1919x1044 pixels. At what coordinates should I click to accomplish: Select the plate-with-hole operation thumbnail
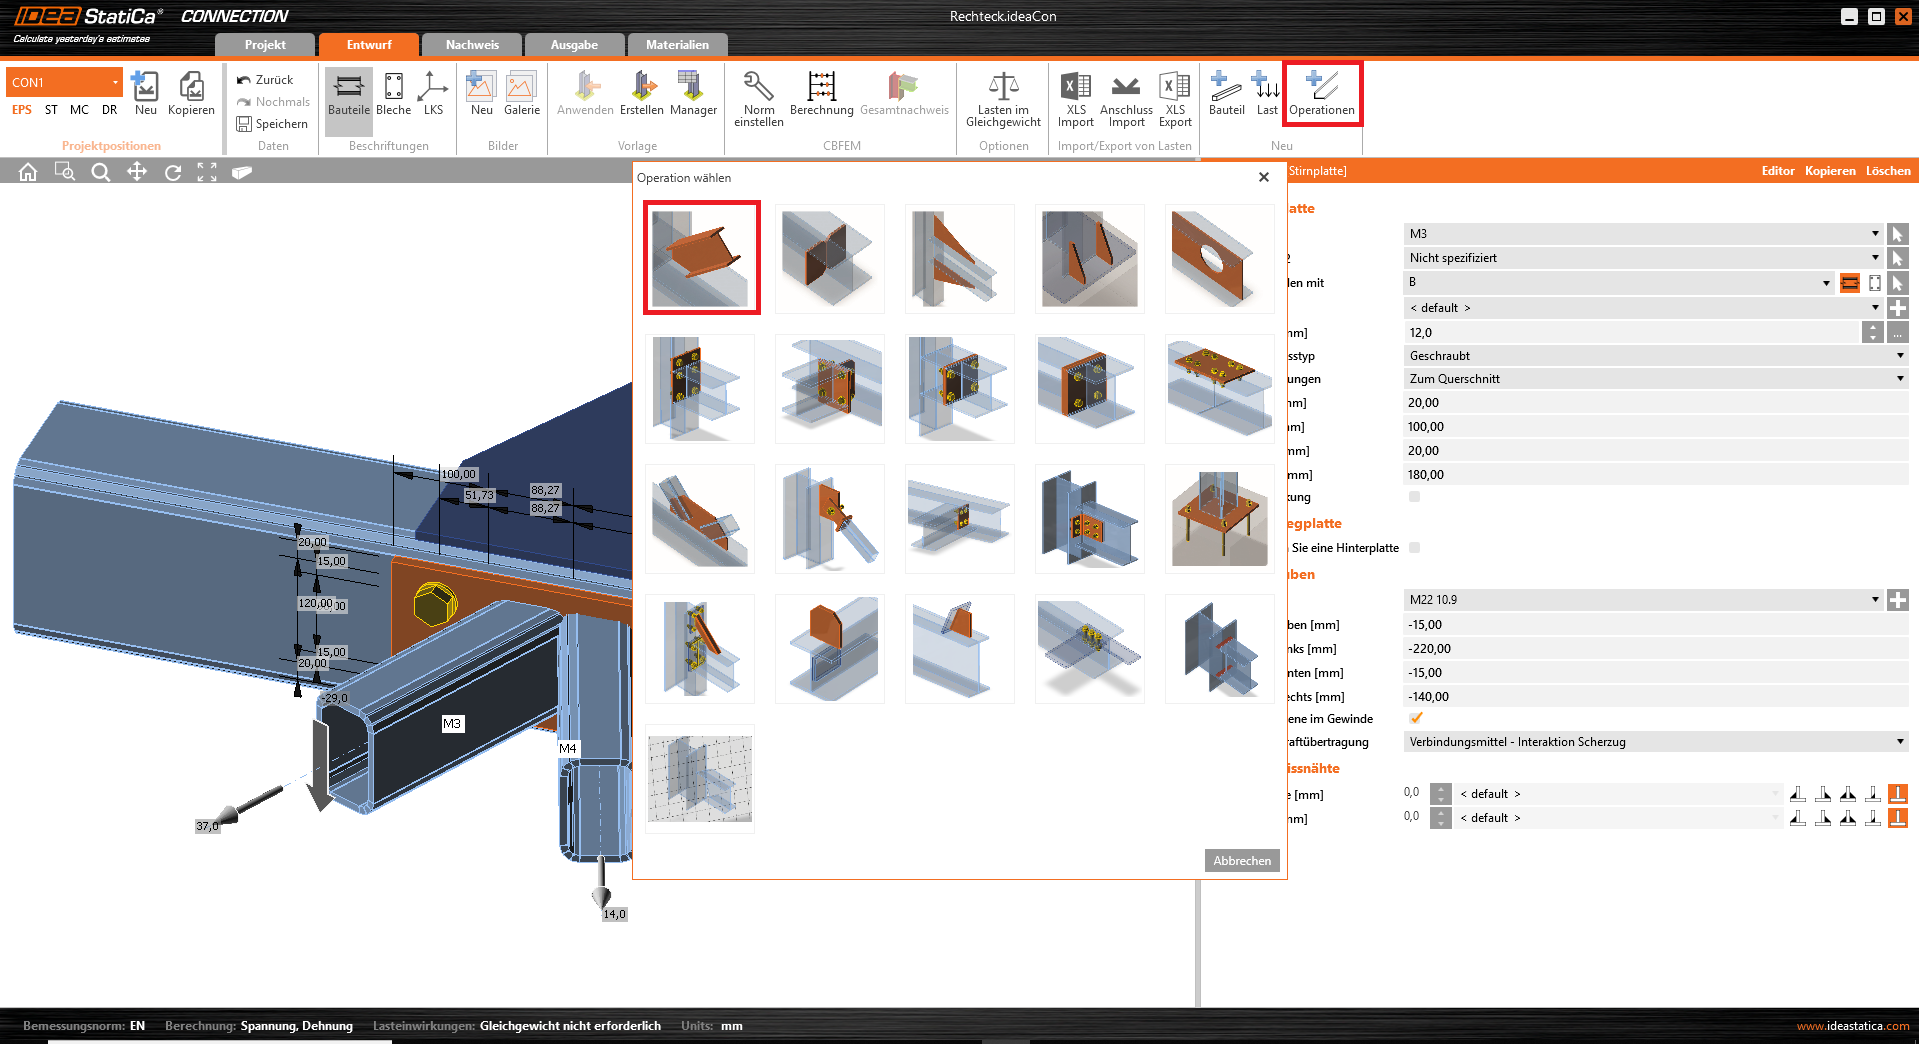point(1219,258)
